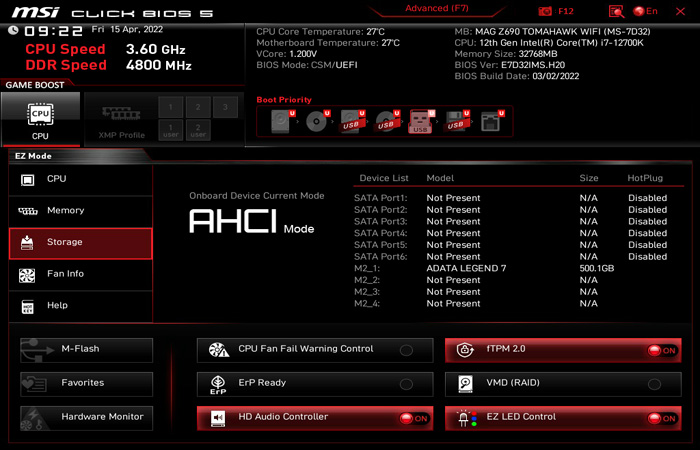This screenshot has width=700, height=450.
Task: Click the GAME BOOST CPU icon
Action: click(x=40, y=114)
